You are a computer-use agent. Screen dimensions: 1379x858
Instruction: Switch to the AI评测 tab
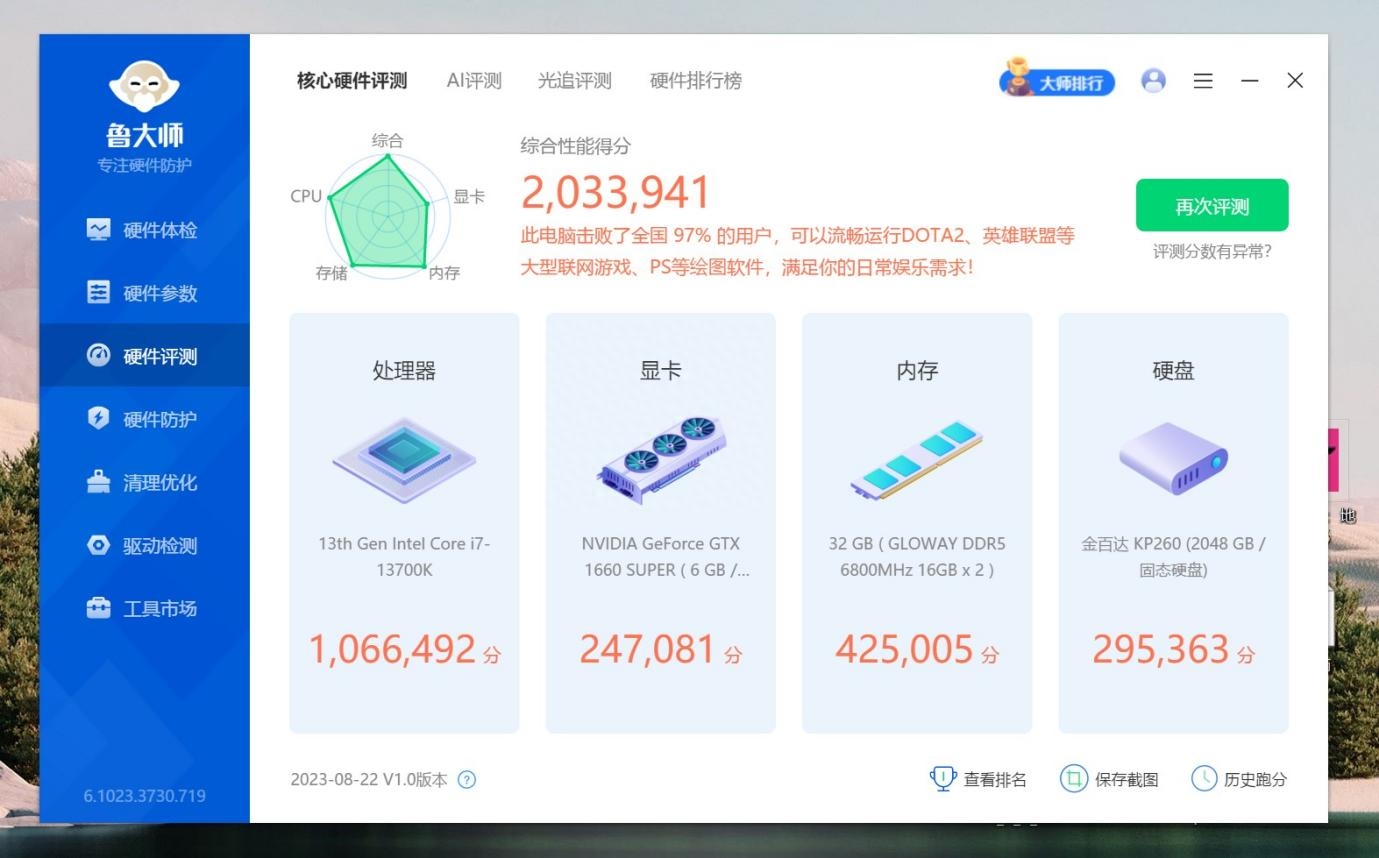[474, 81]
